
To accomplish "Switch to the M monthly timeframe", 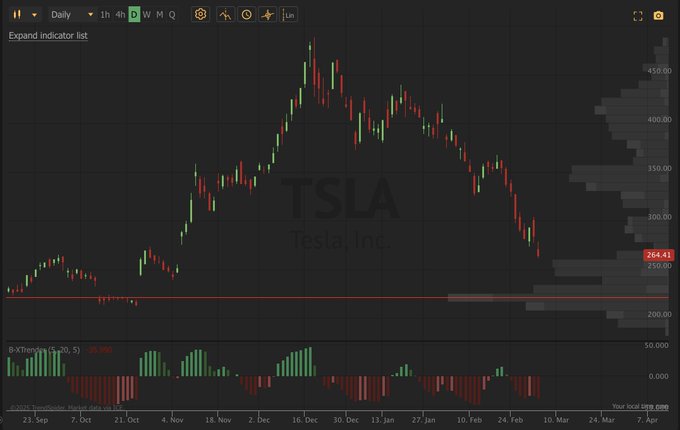I will pyautogui.click(x=160, y=15).
